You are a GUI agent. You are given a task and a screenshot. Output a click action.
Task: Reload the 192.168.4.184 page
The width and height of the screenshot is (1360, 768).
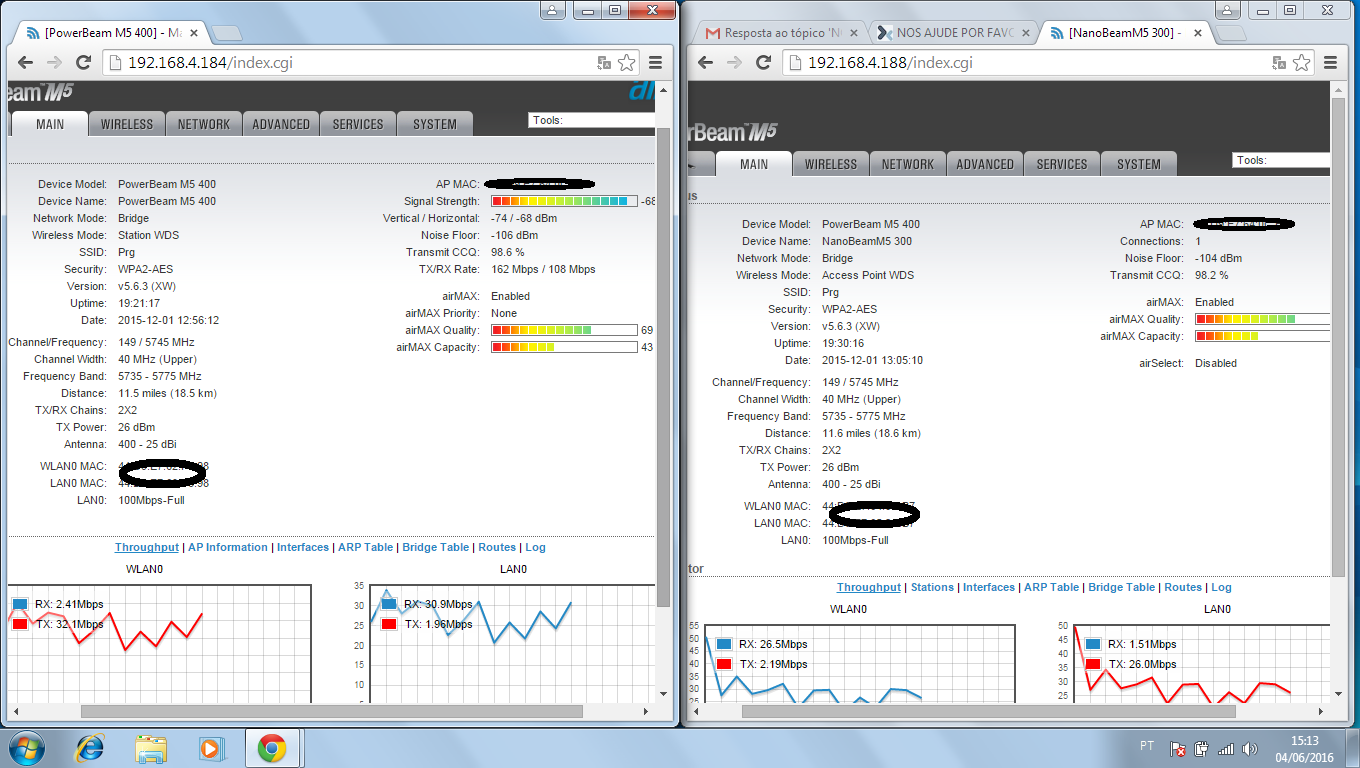click(84, 62)
